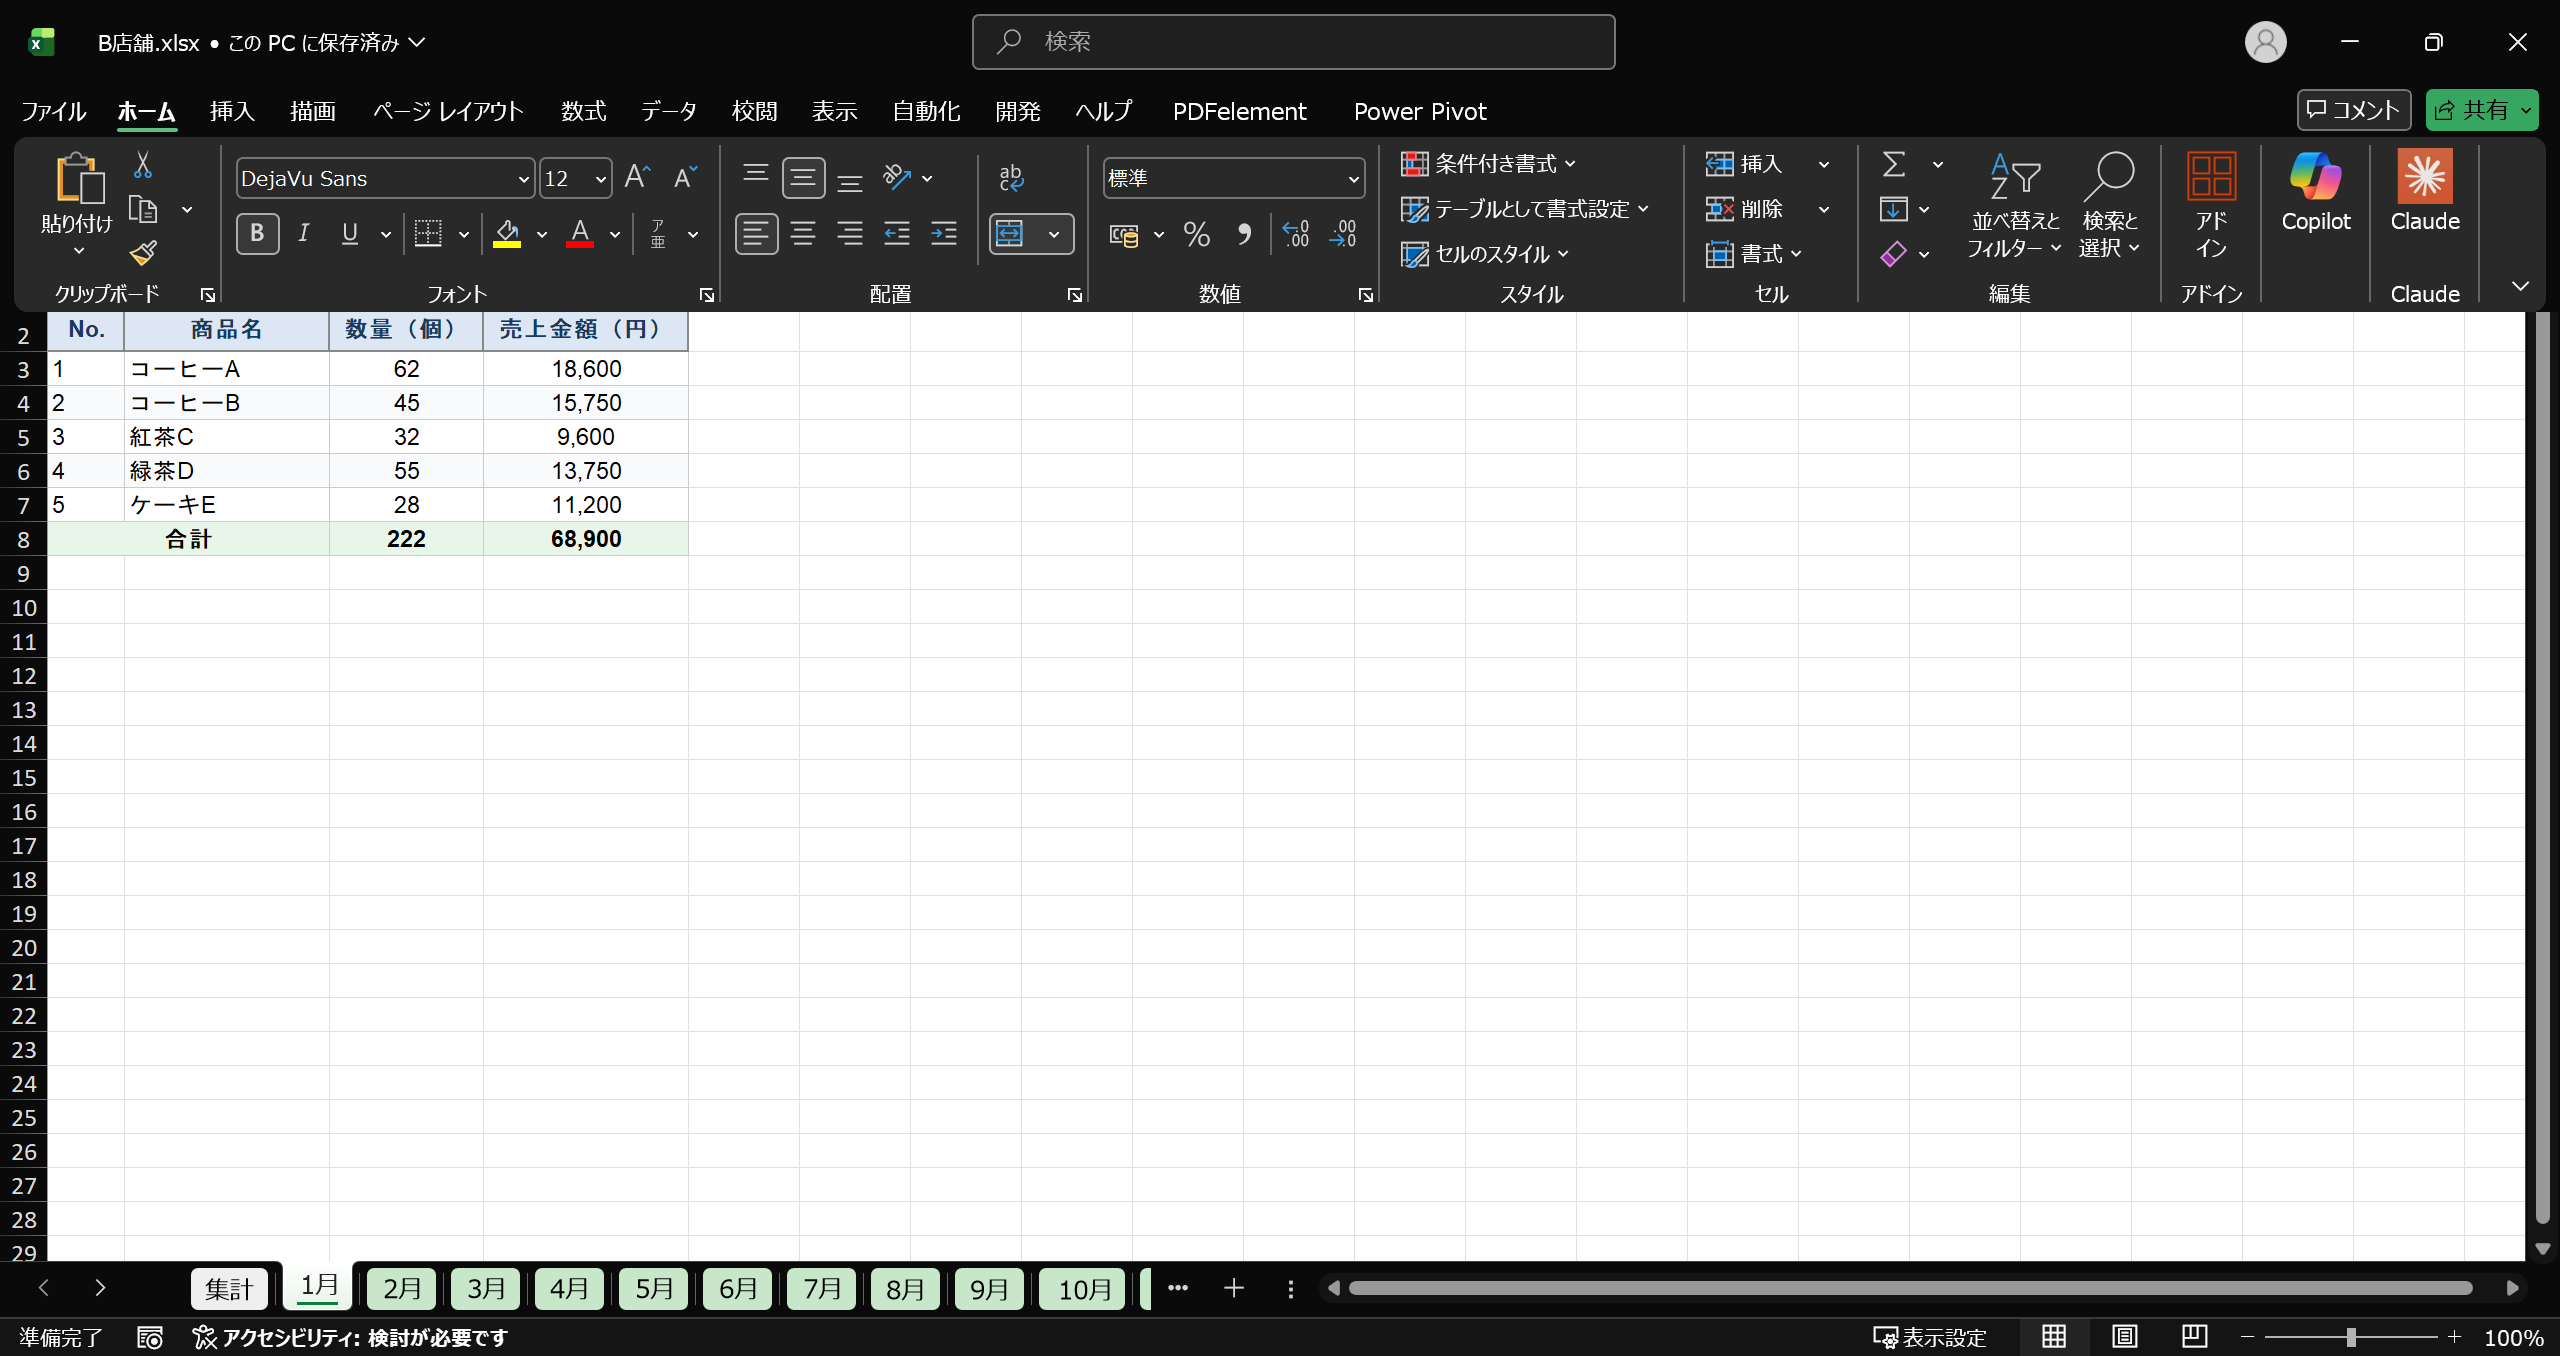The height and width of the screenshot is (1356, 2560).
Task: Toggle wrap text in cells
Action: tap(1011, 178)
